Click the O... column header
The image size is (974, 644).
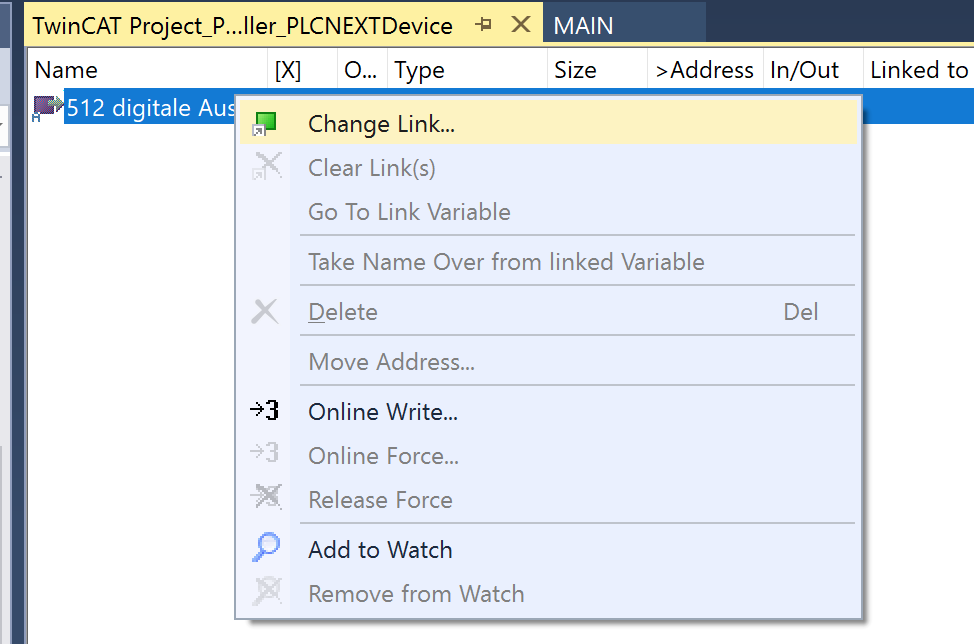coord(362,70)
